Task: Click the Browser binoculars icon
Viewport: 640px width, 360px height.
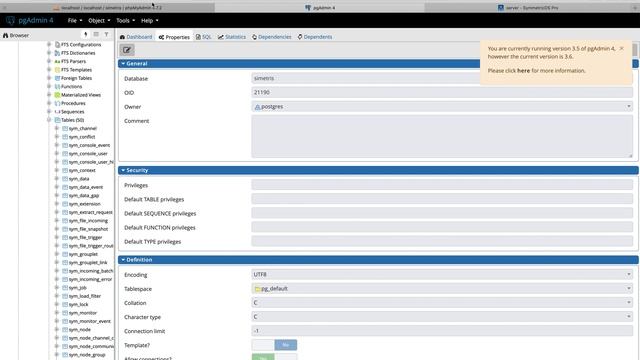Action: click(5, 36)
